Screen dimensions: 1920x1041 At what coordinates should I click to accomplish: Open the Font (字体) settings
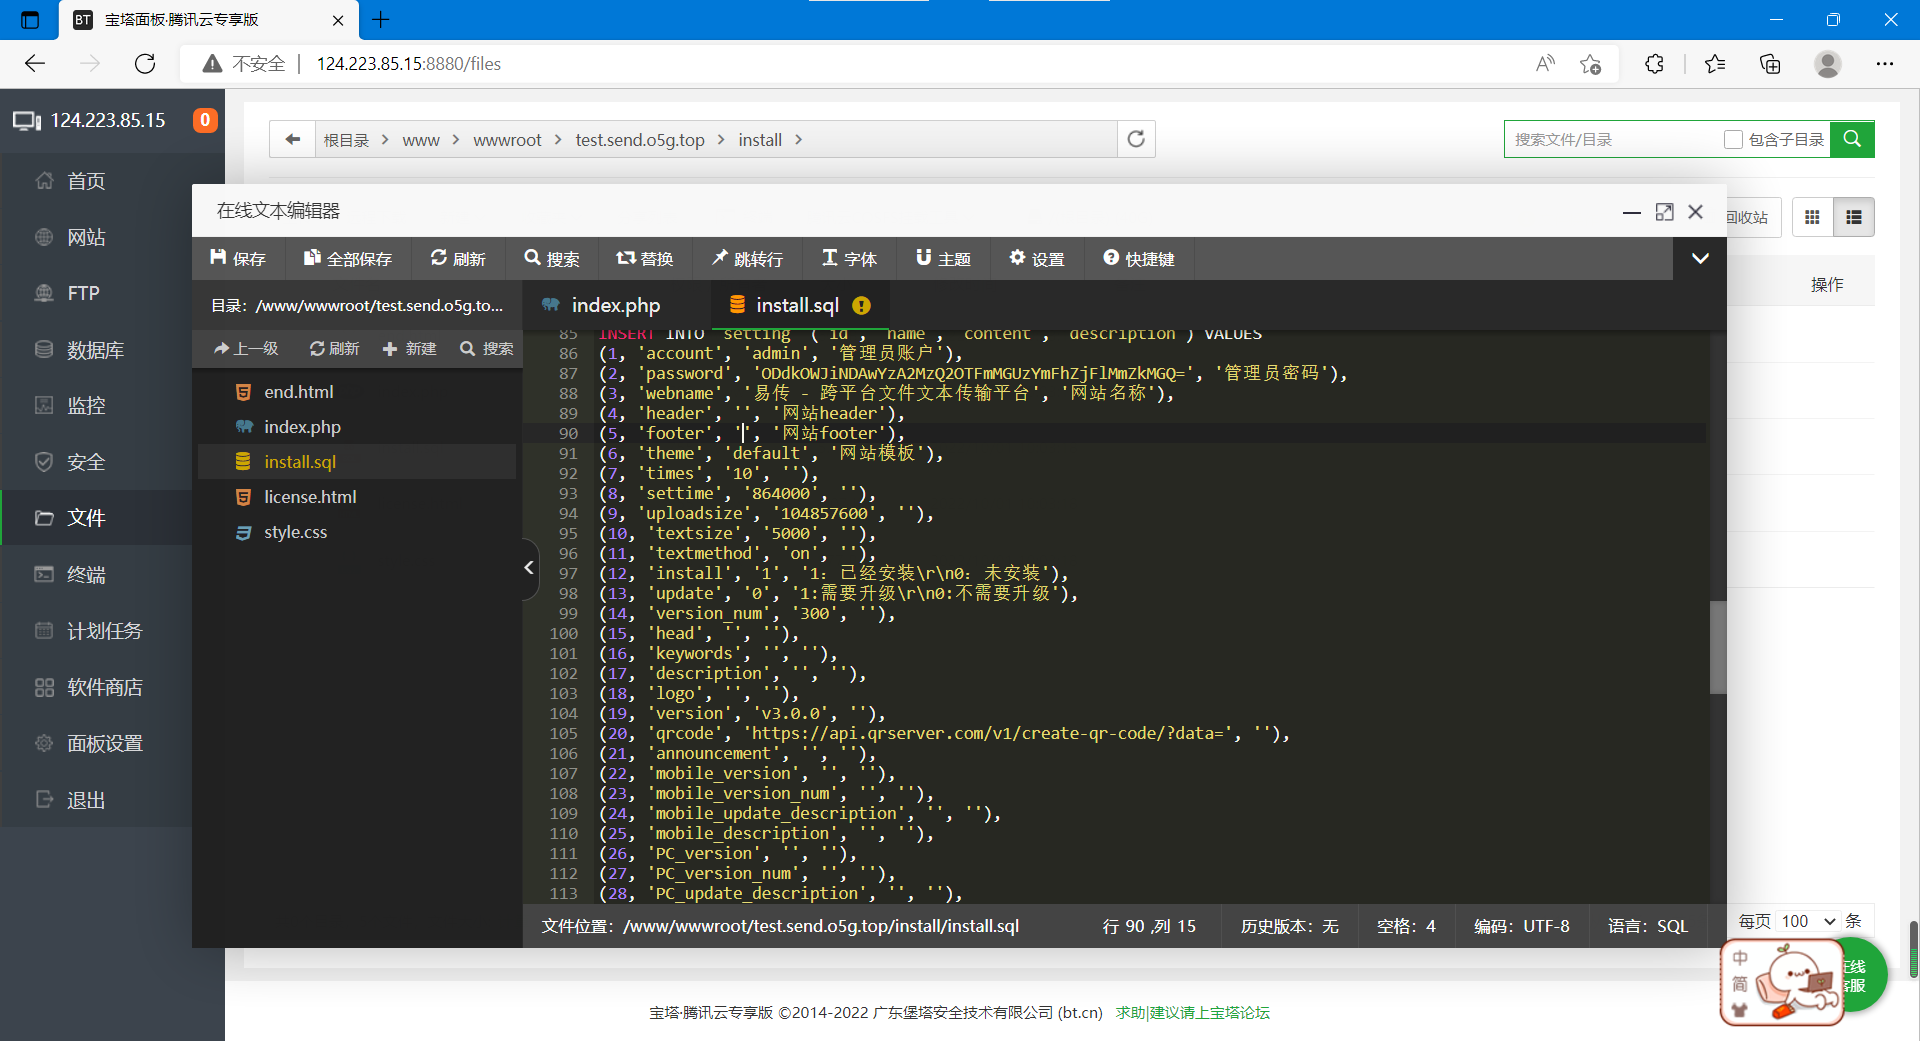848,259
